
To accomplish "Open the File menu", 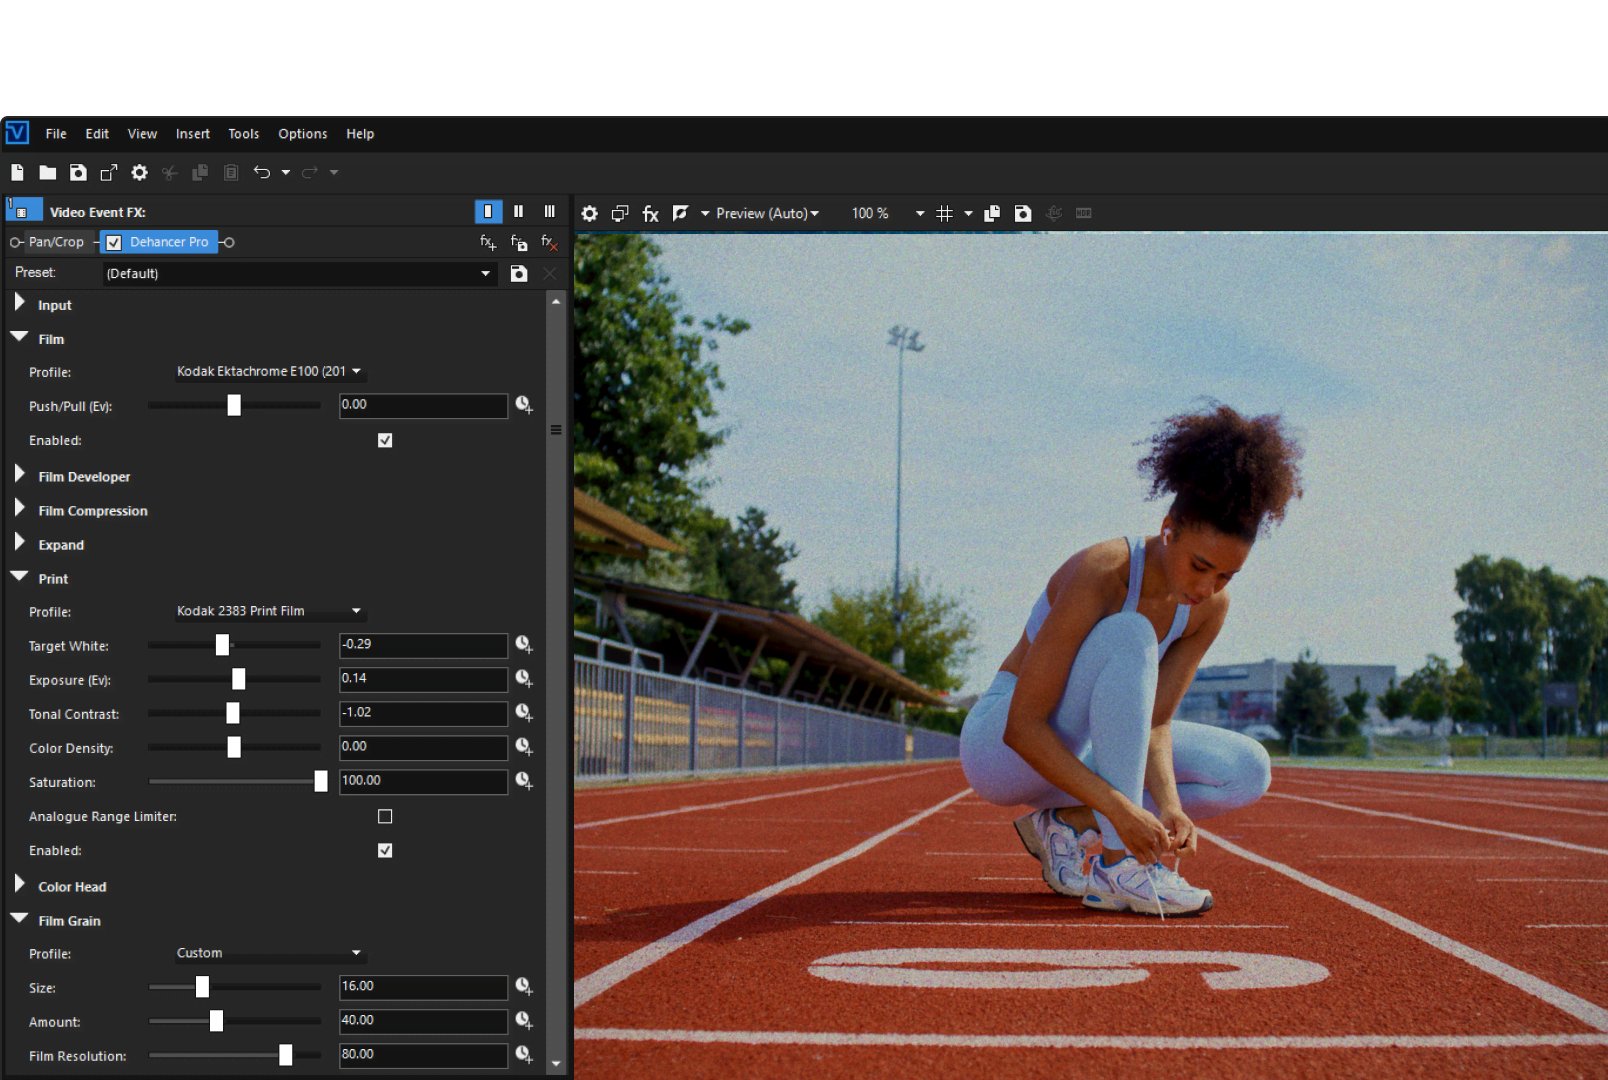I will 56,134.
